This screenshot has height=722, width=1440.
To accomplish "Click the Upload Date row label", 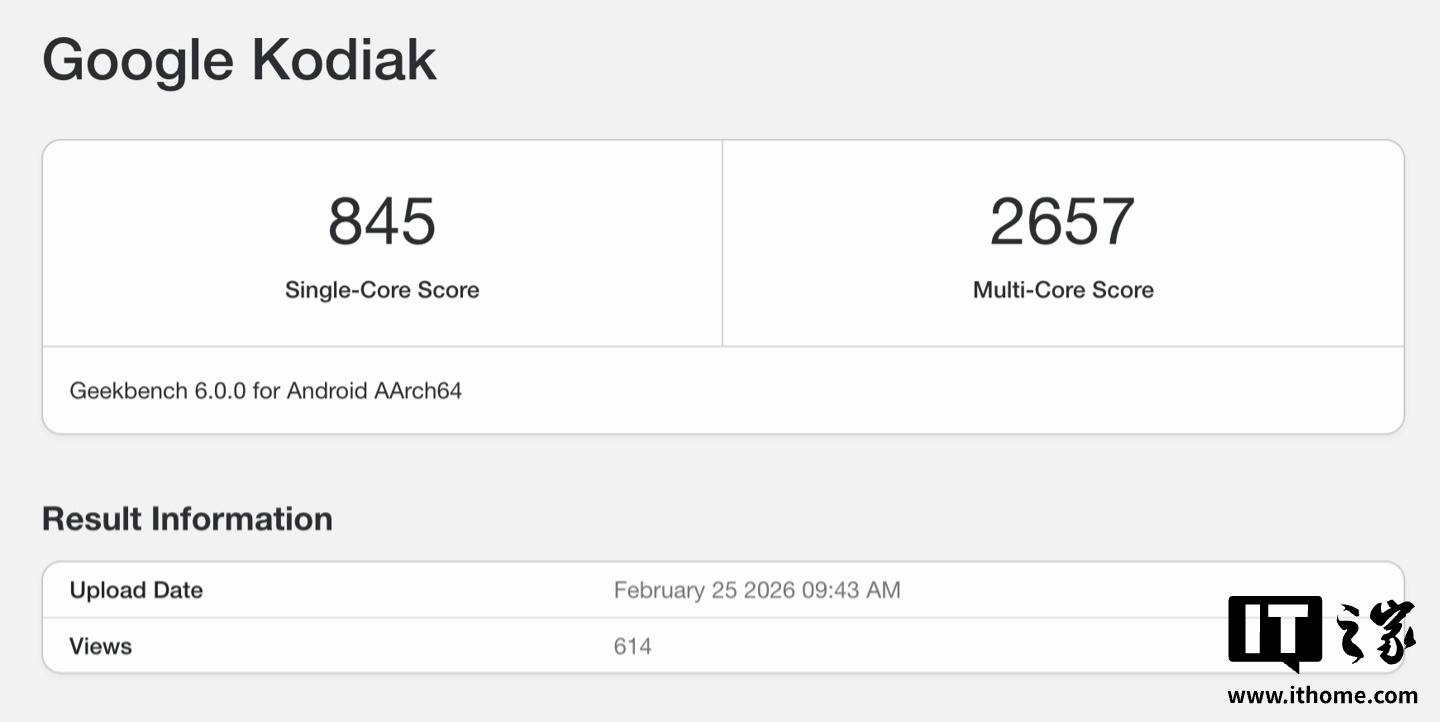I will 136,590.
